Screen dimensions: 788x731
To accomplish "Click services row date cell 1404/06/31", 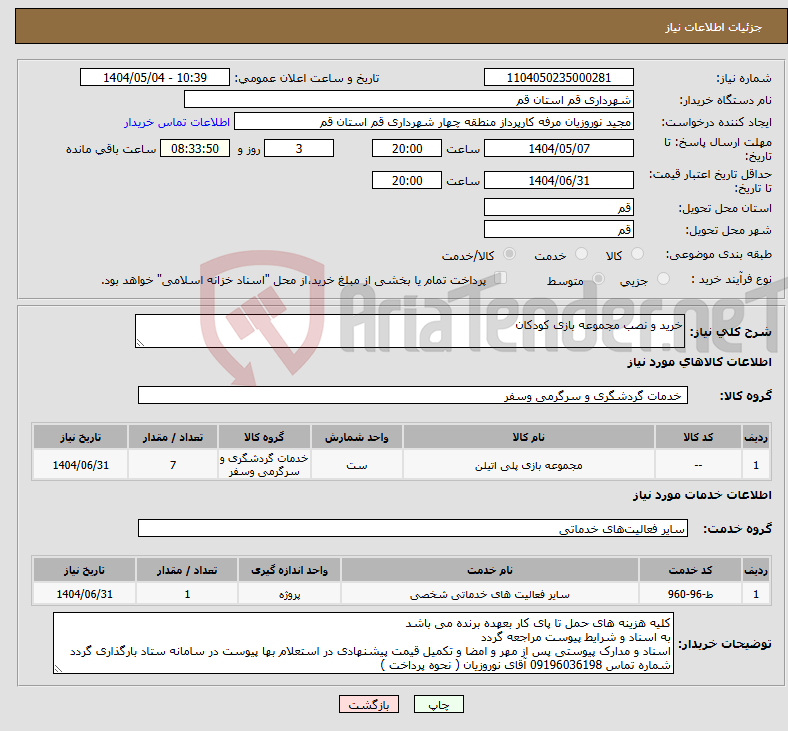I will tap(84, 594).
